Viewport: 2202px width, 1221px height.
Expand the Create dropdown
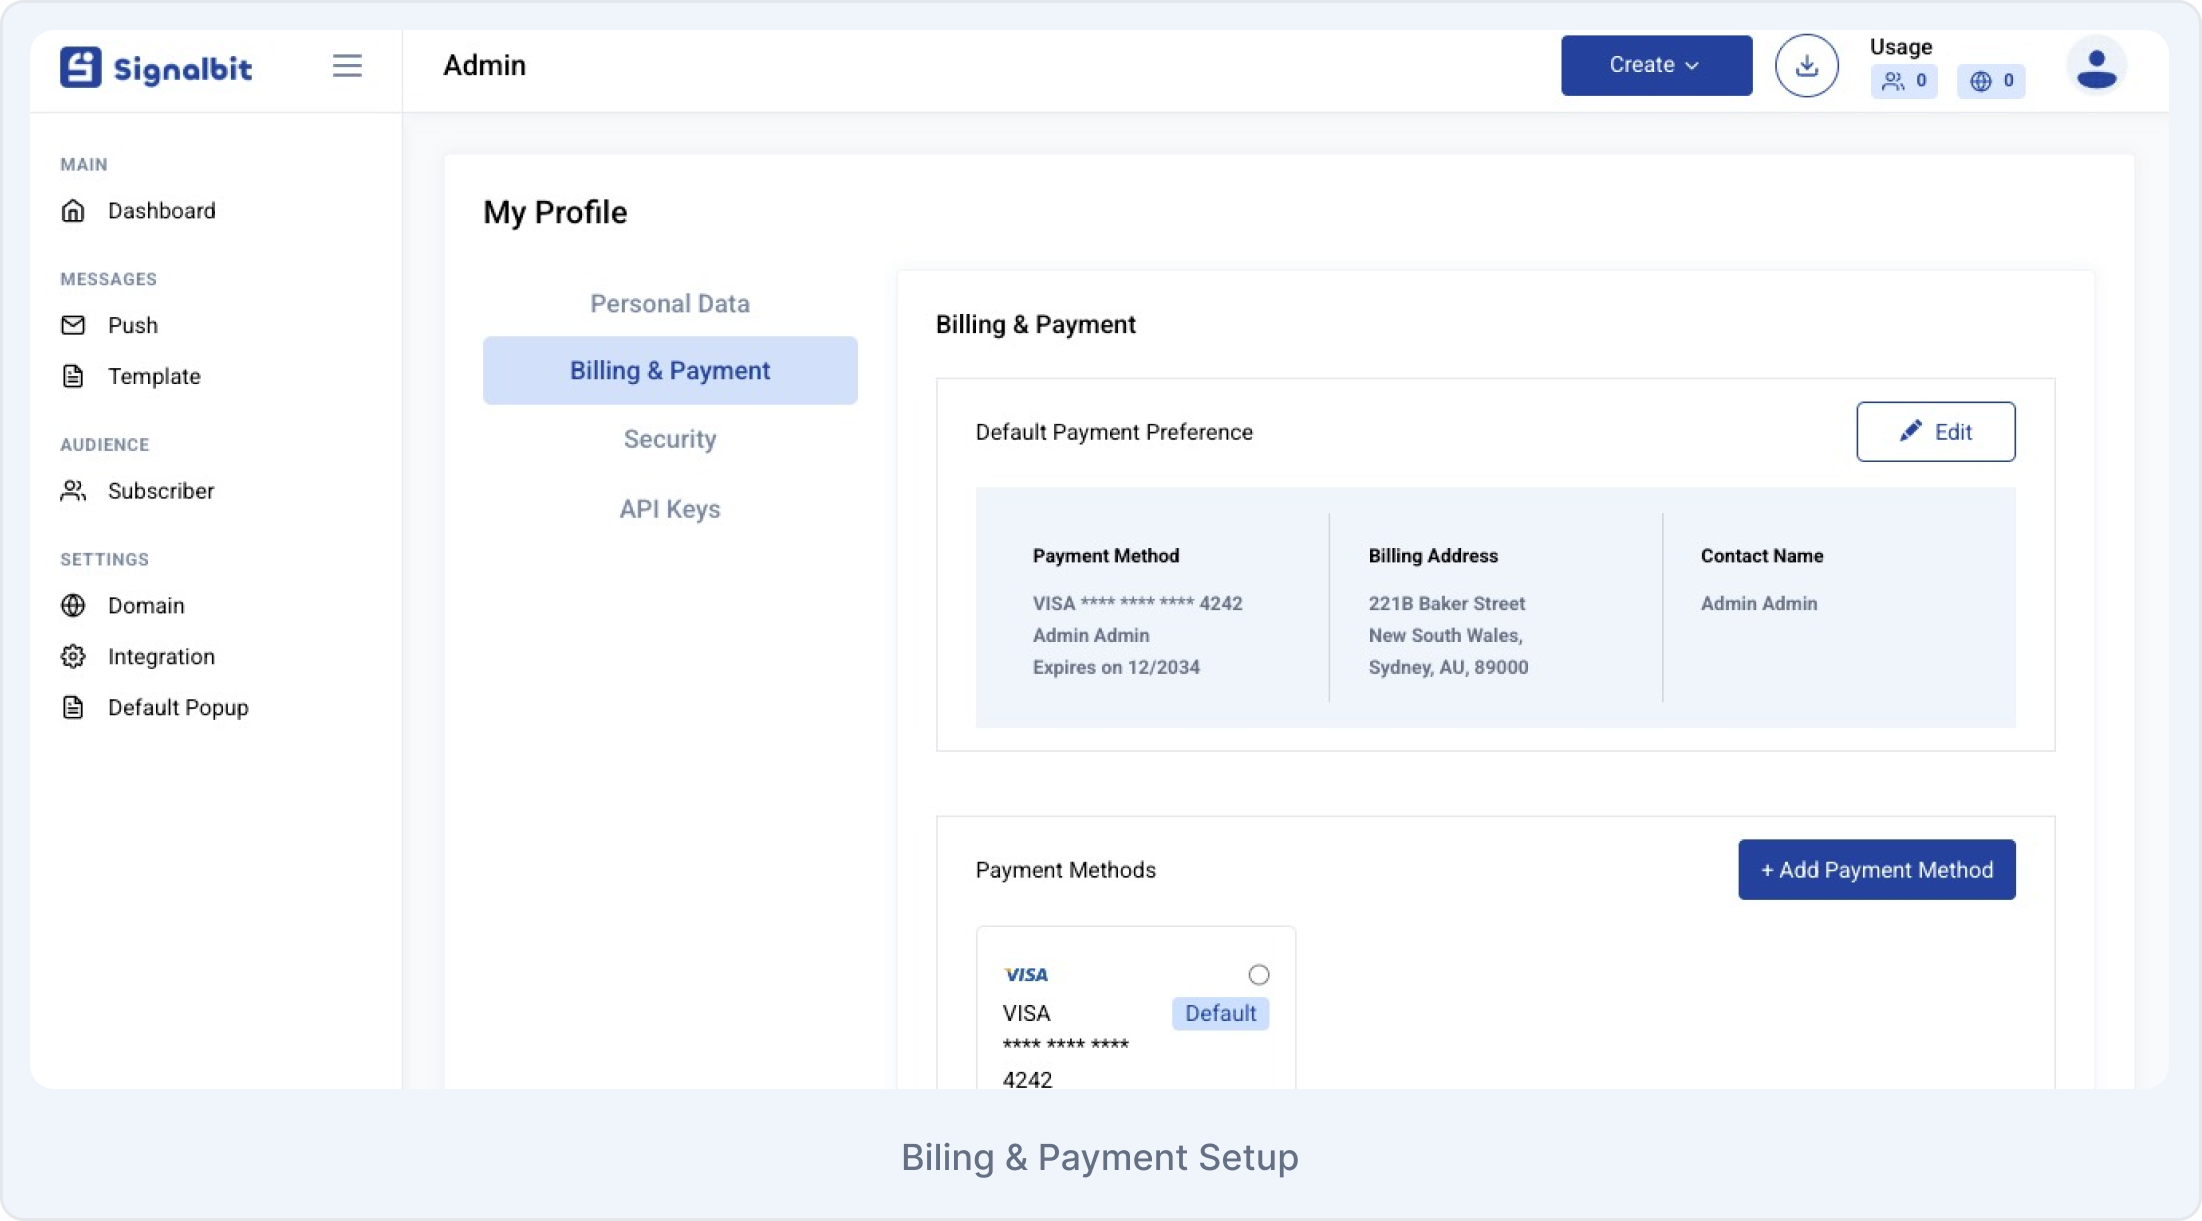pos(1655,65)
